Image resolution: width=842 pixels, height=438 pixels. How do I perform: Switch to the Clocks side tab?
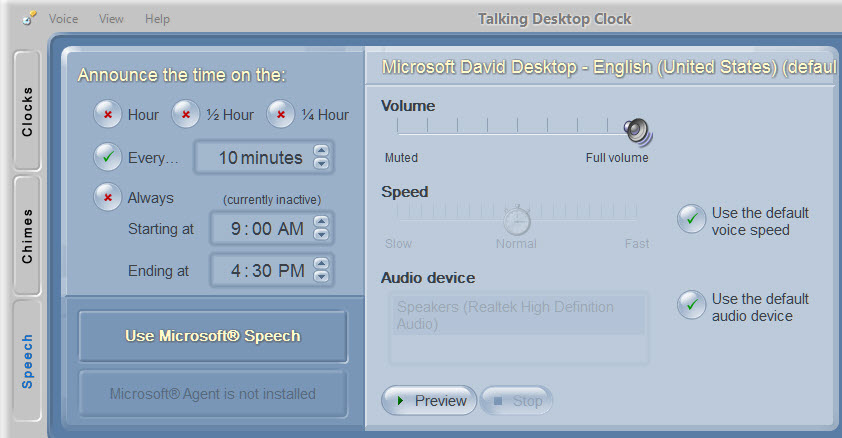pos(27,111)
